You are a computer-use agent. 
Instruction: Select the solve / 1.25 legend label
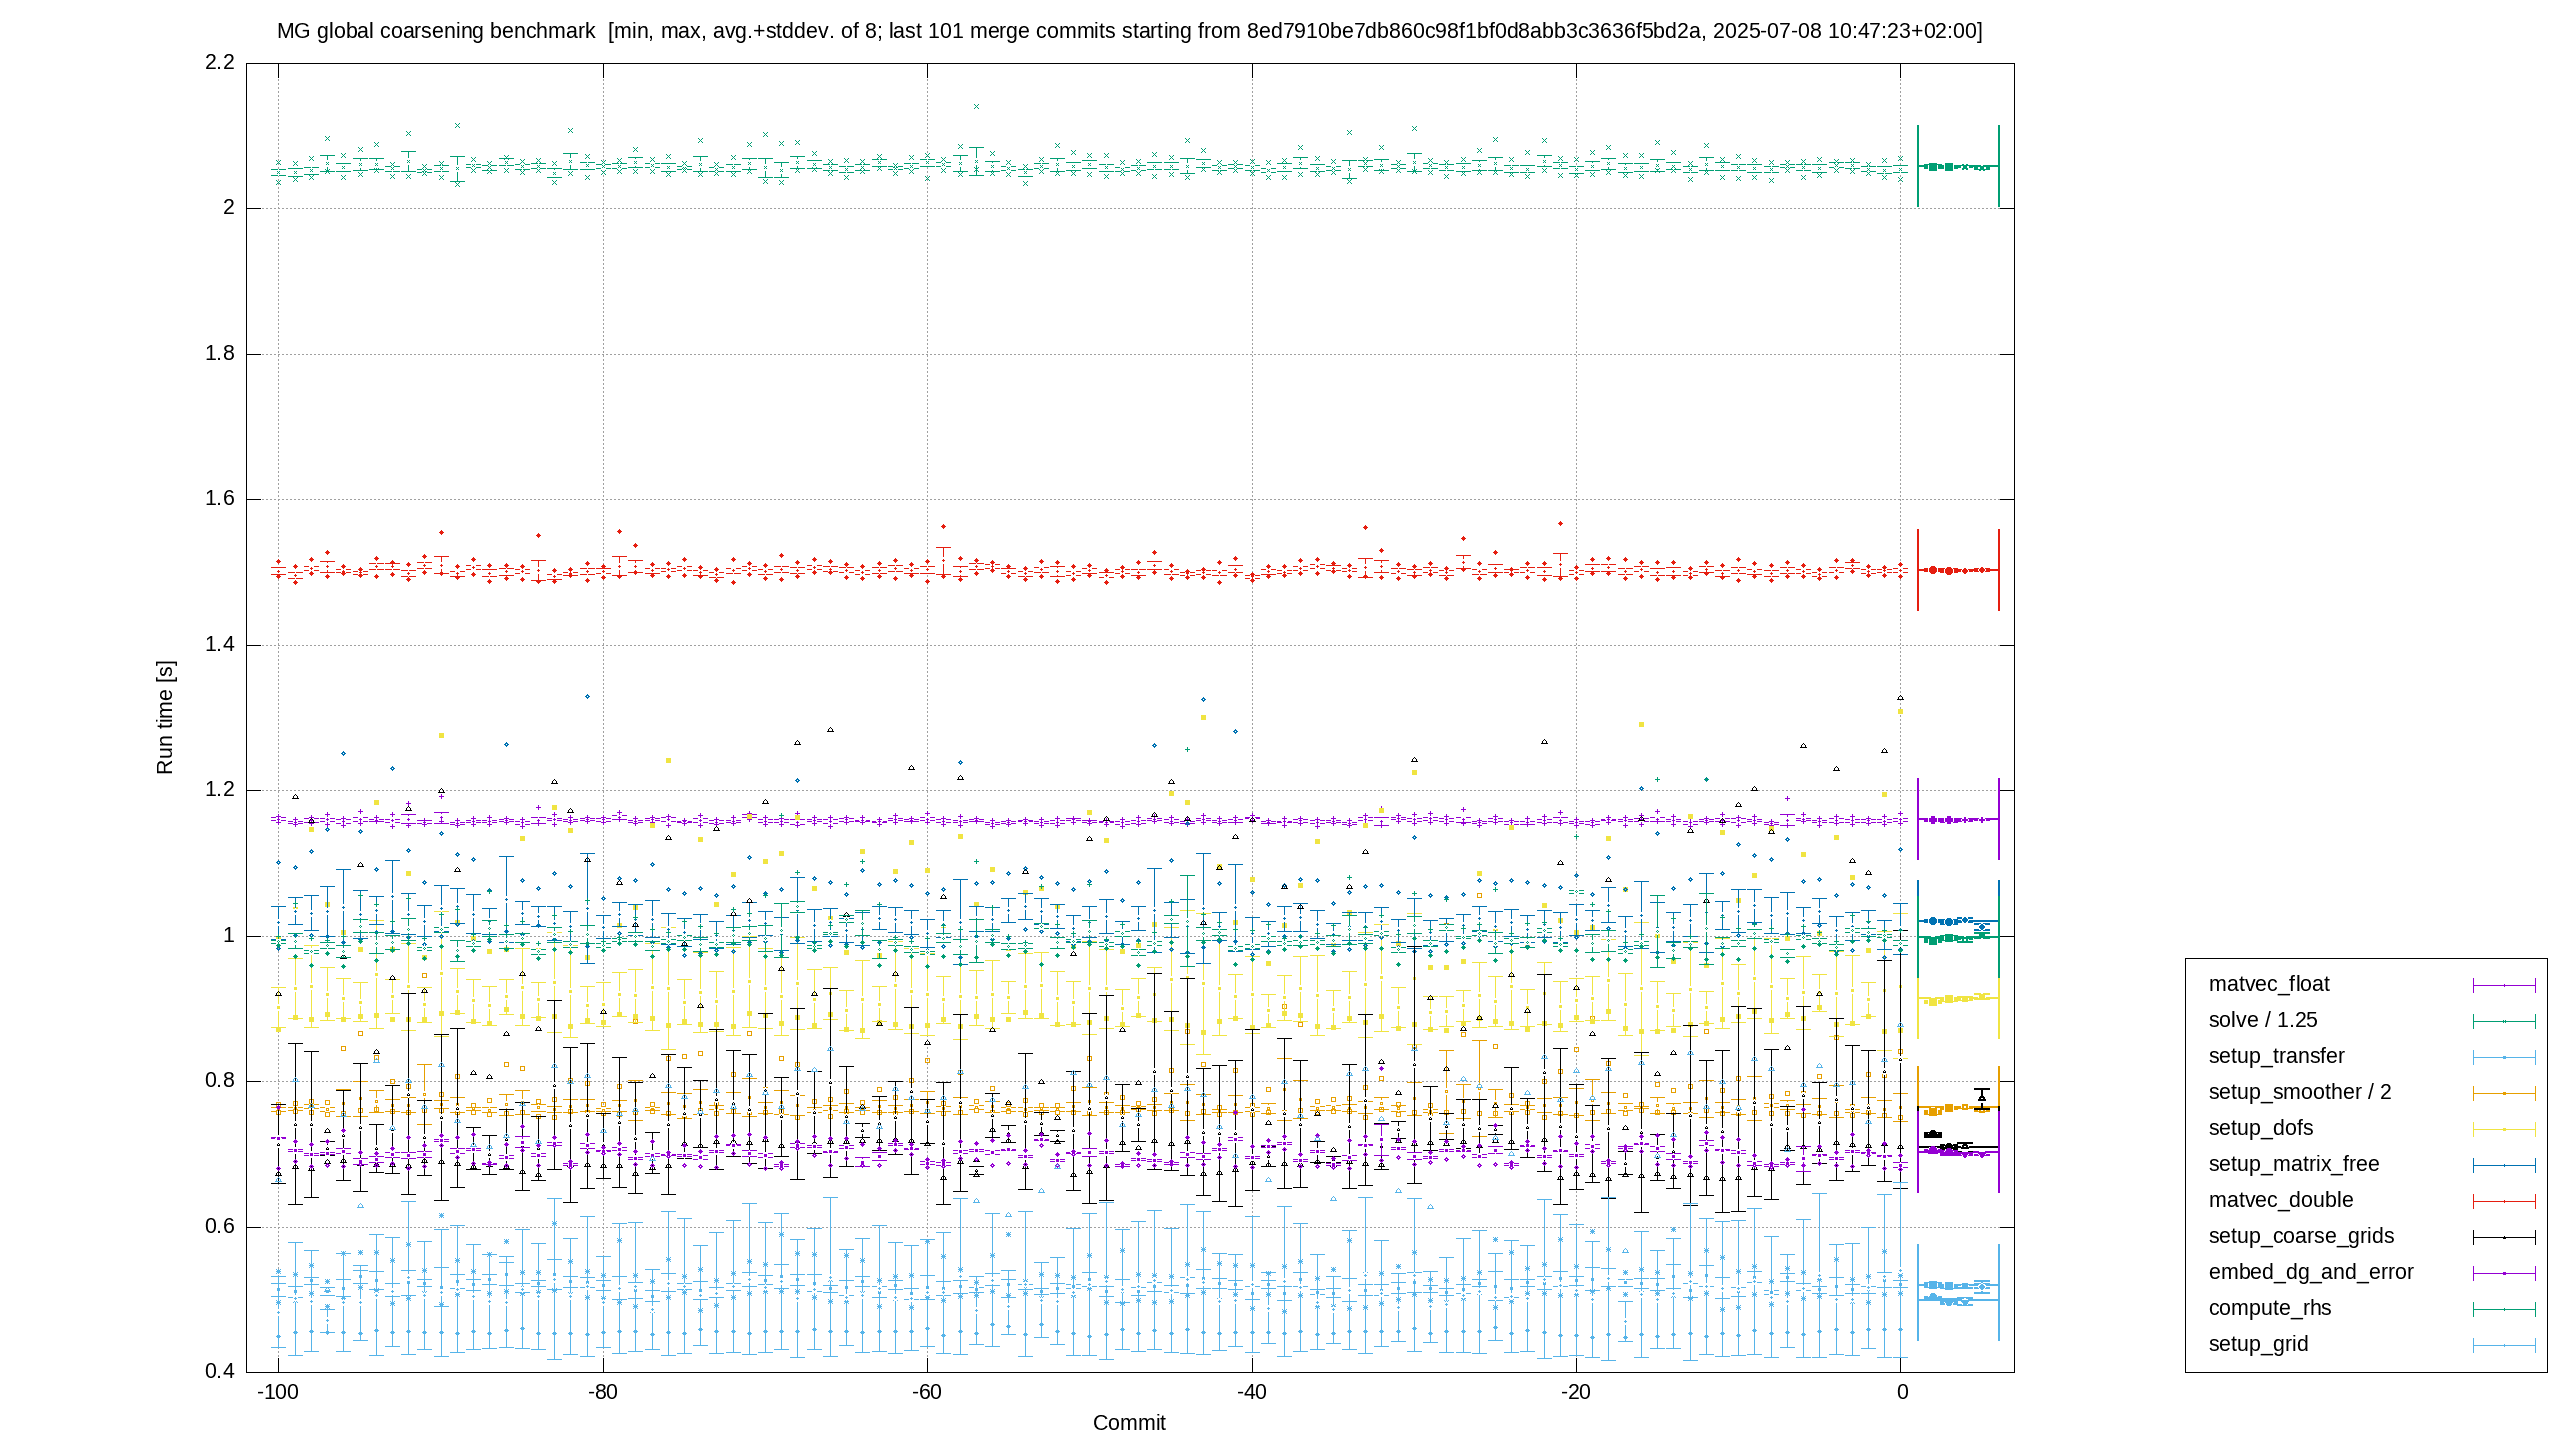[2262, 1020]
